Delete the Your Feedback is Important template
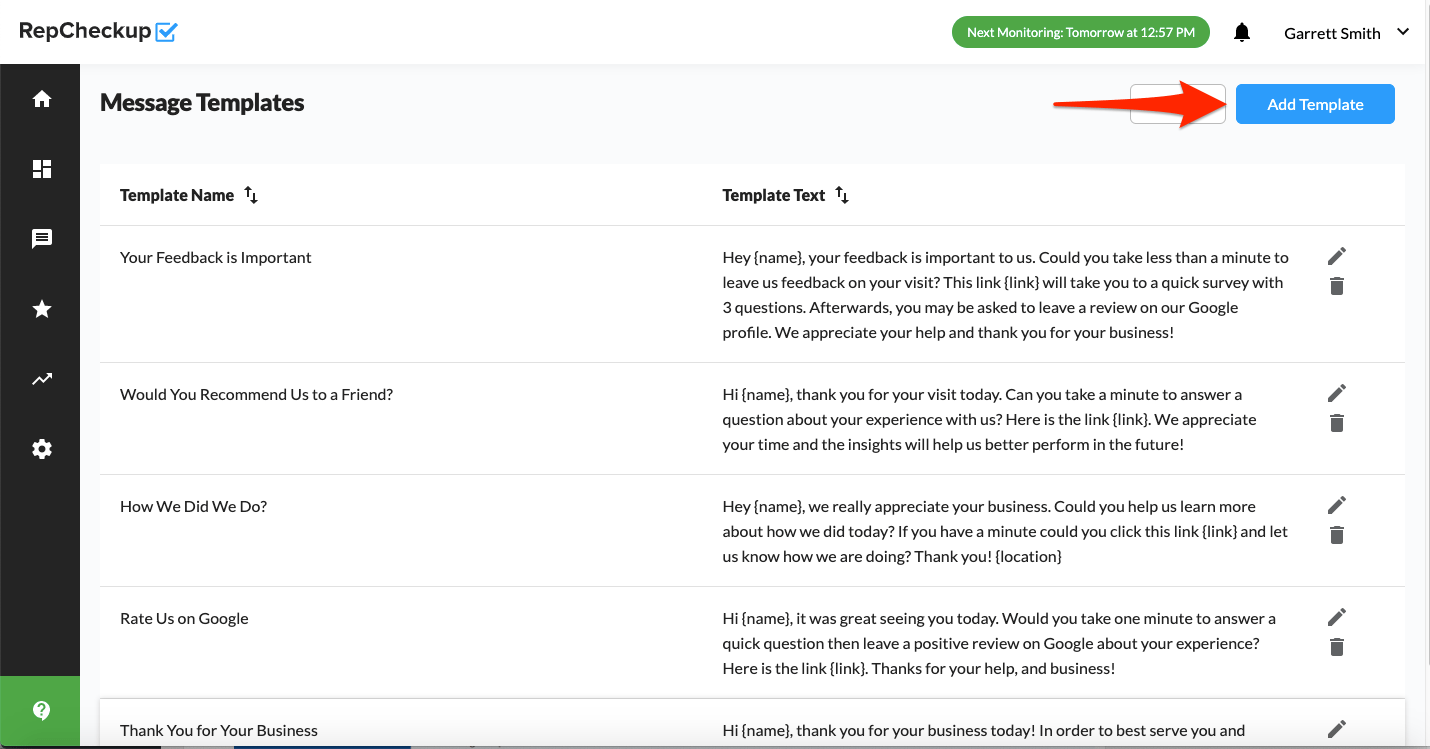Screen dimensions: 1430x749 click(1337, 286)
